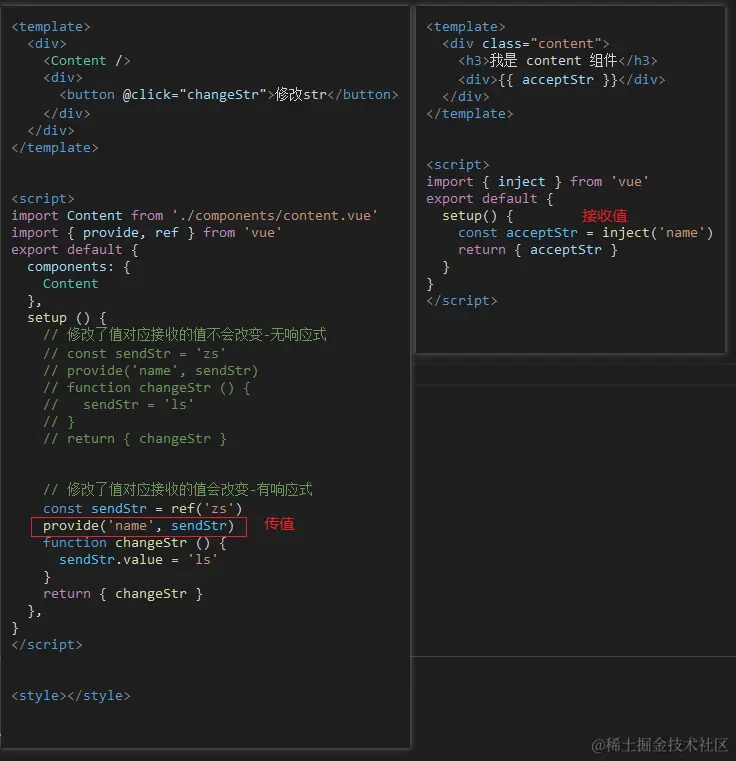Click the closing "</template>" tag in left pane
This screenshot has width=736, height=761.
[x=55, y=148]
